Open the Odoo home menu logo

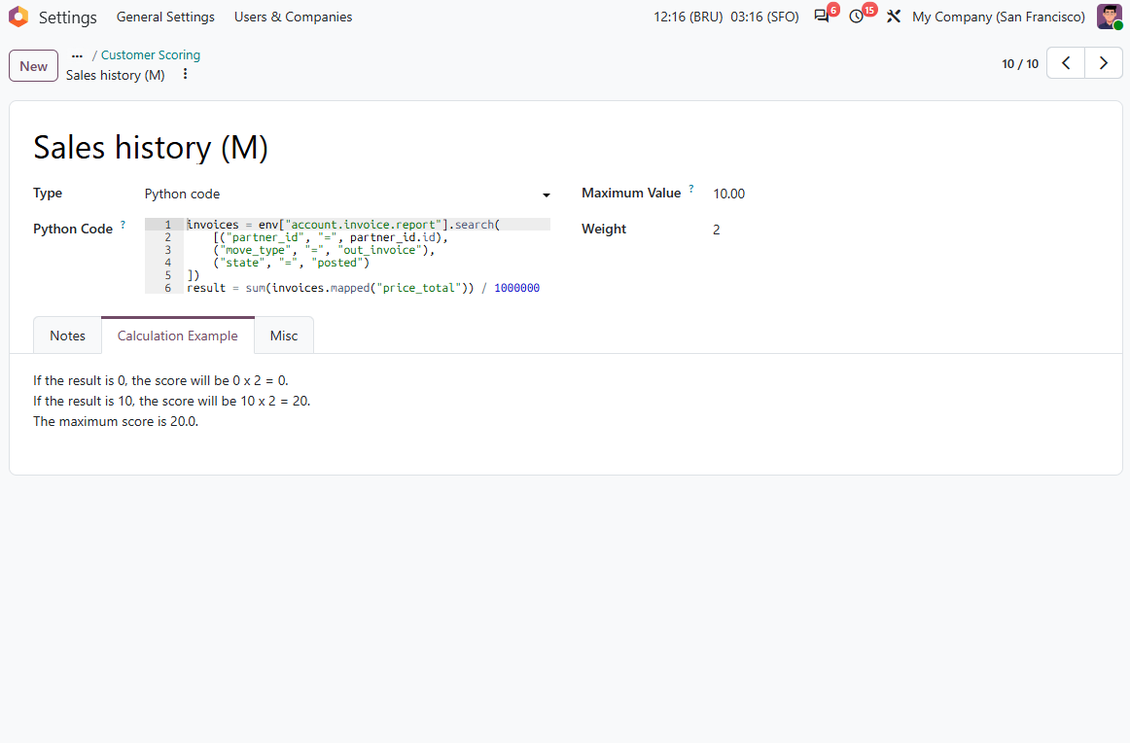pos(18,17)
